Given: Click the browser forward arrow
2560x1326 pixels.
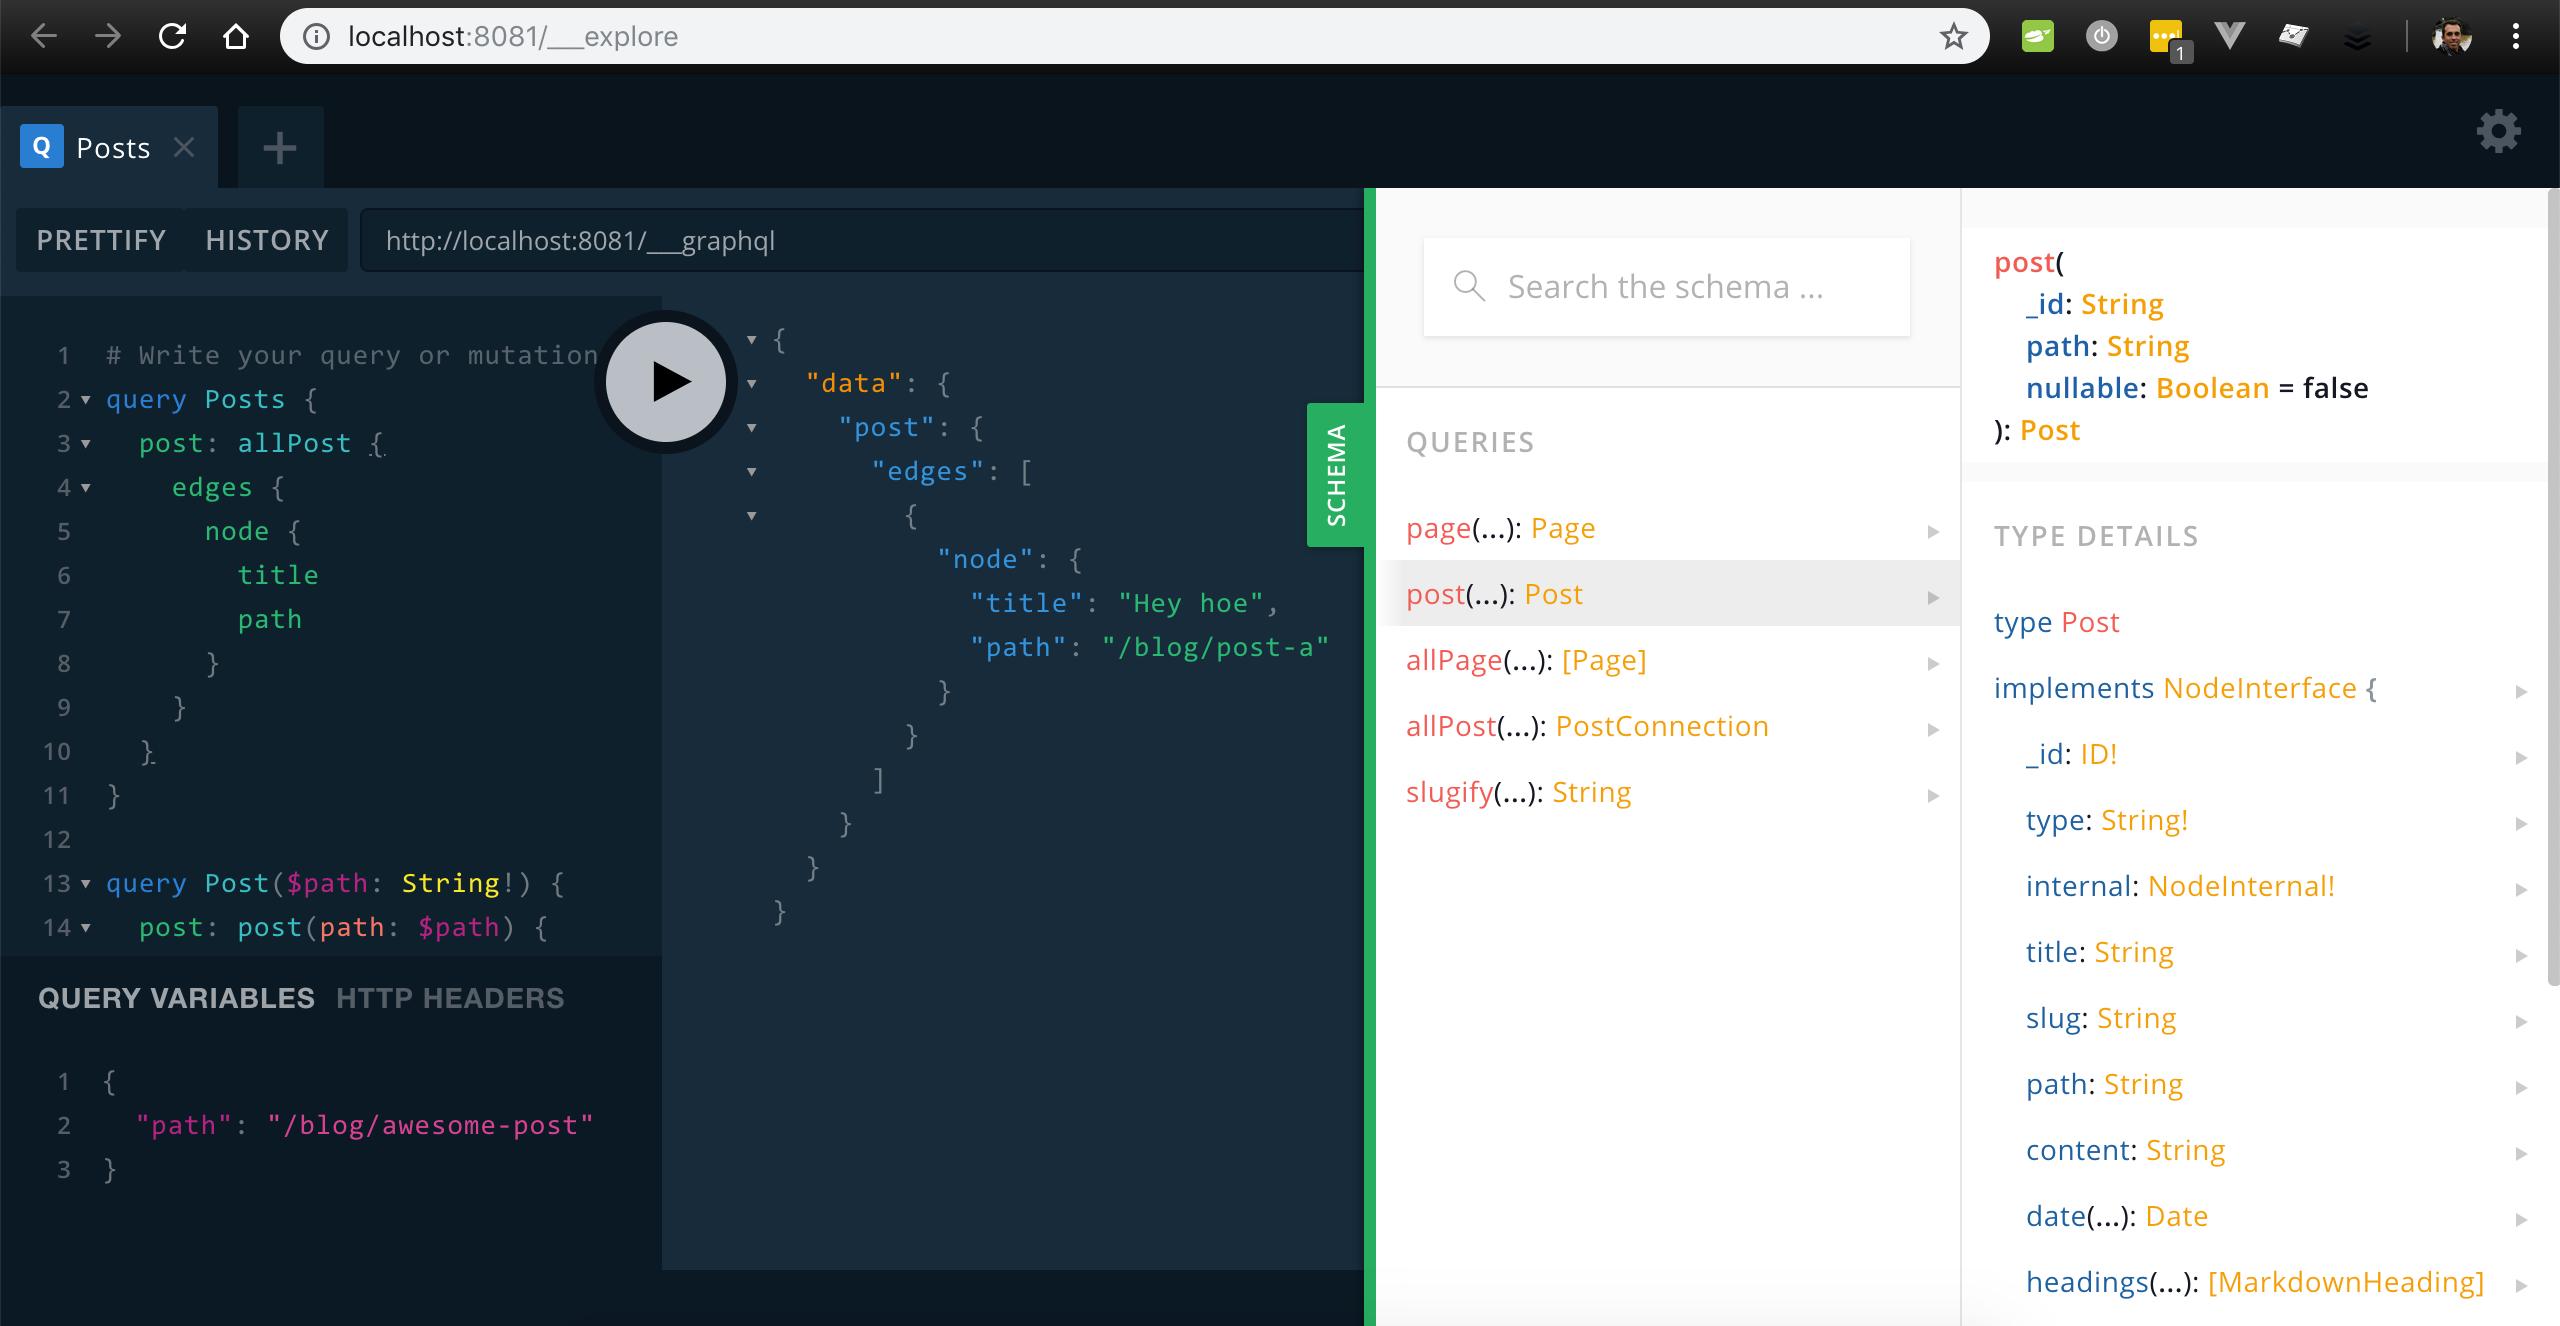Looking at the screenshot, I should [108, 37].
